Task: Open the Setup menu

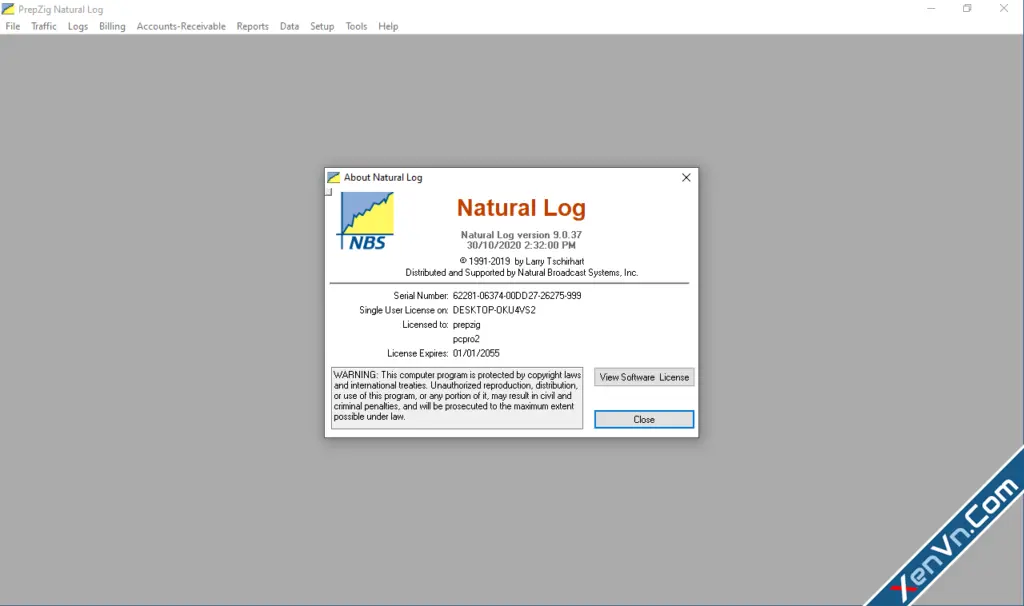Action: 322,26
